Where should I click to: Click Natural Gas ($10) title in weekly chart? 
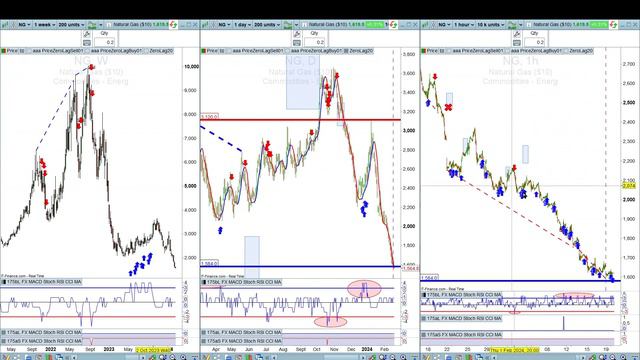[x=132, y=25]
